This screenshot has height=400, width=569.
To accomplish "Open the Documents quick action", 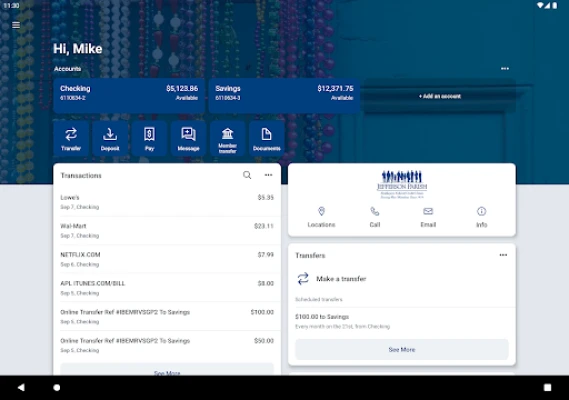I will pyautogui.click(x=267, y=139).
